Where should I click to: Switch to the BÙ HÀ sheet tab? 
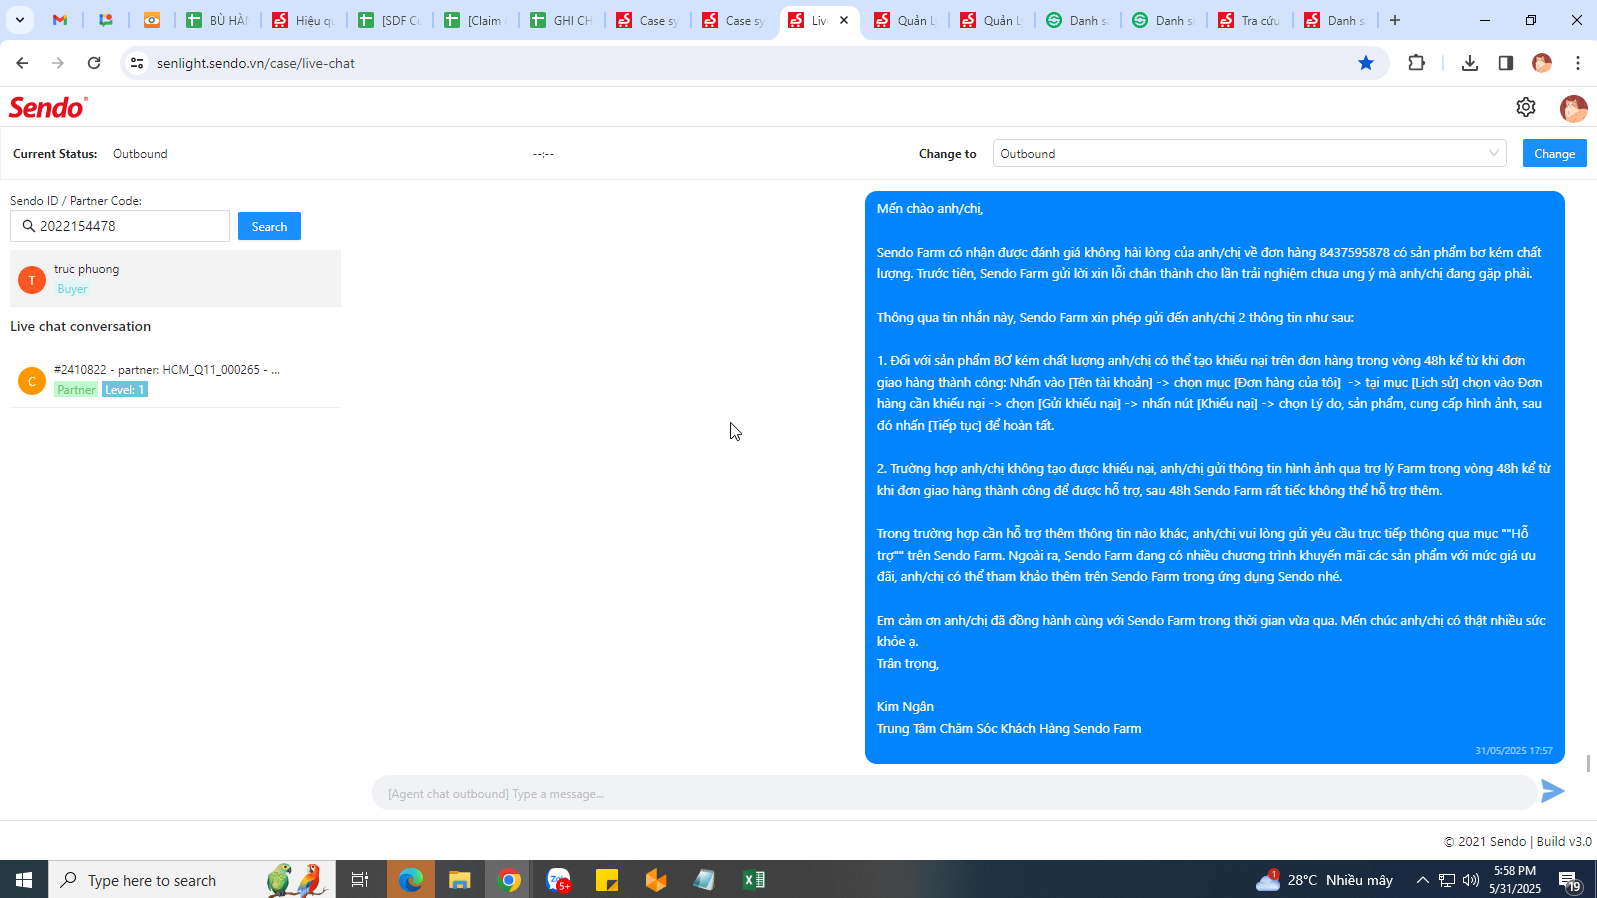click(217, 20)
